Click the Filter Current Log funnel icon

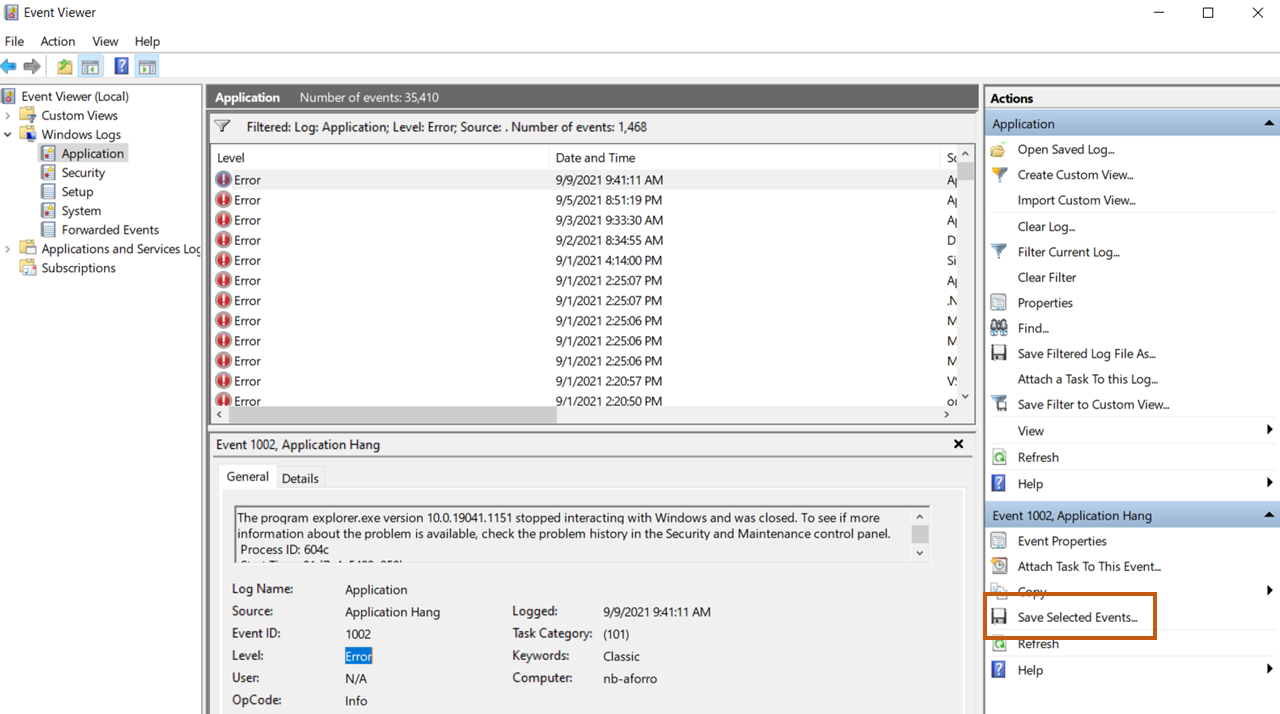click(998, 251)
